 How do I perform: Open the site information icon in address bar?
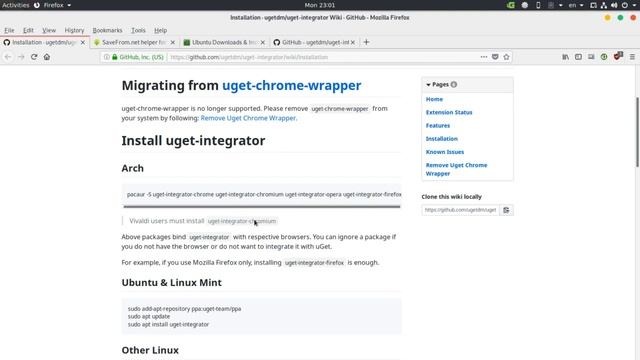[x=107, y=57]
